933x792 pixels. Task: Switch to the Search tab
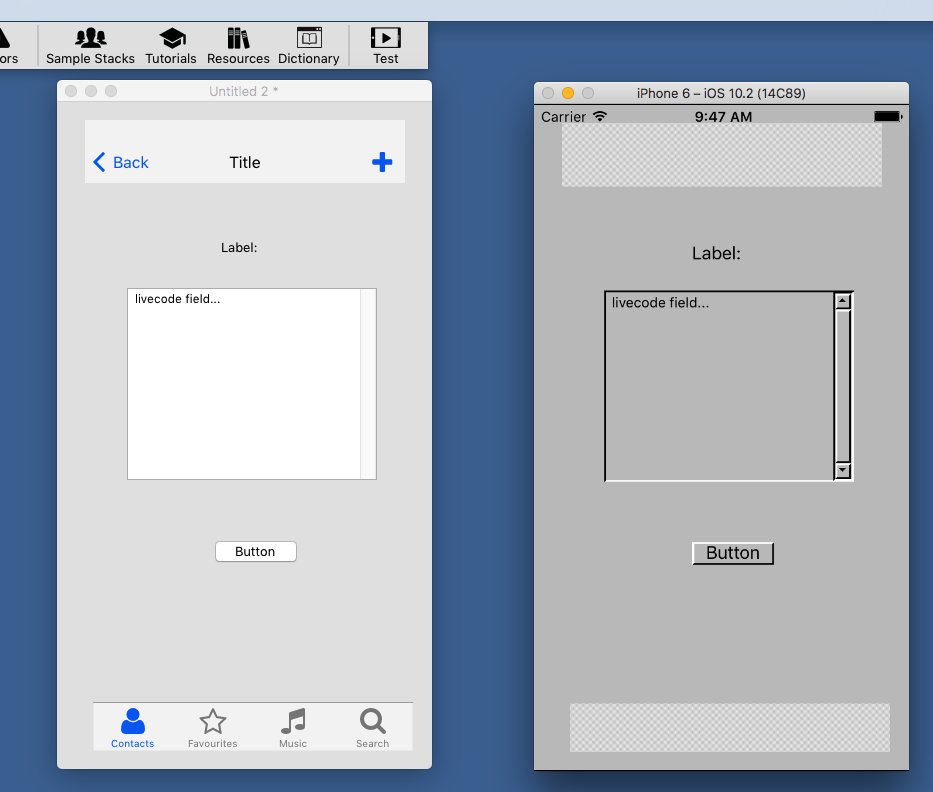[372, 728]
